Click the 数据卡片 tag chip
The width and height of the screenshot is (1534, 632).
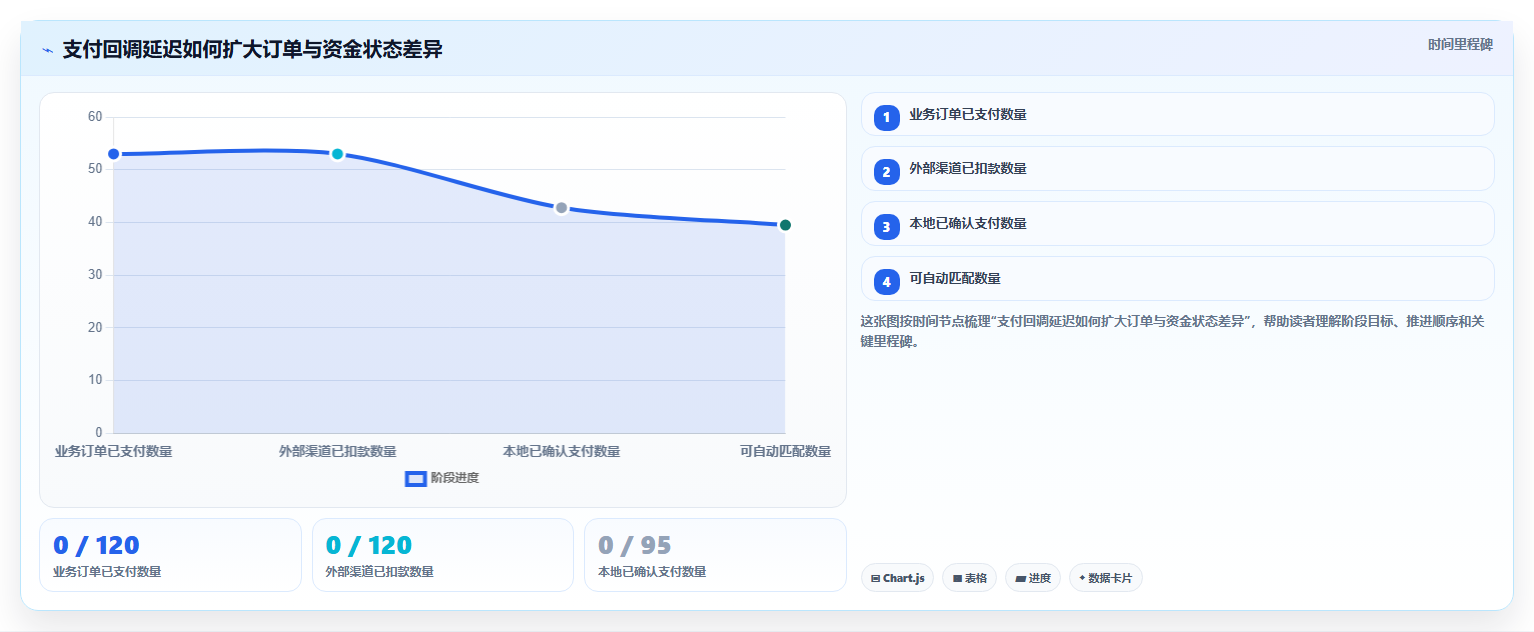1105,578
